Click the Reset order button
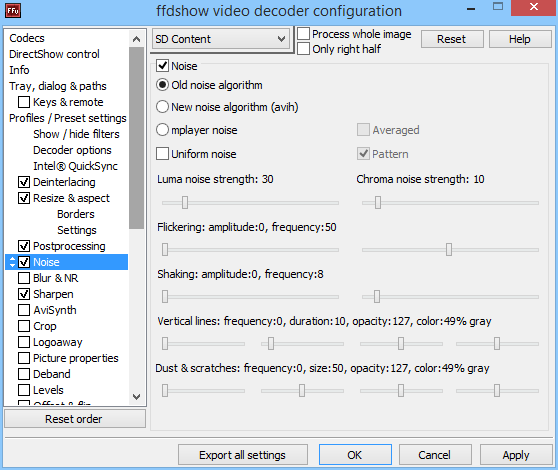Viewport: 558px width, 470px height. (x=75, y=419)
